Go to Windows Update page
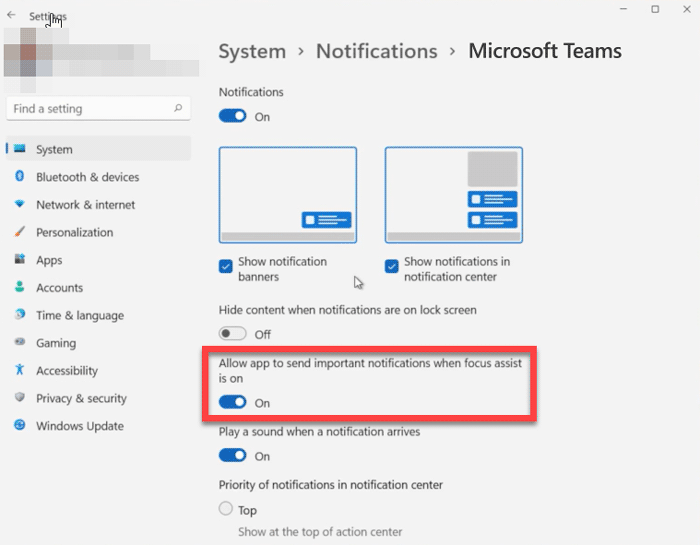 (98, 425)
